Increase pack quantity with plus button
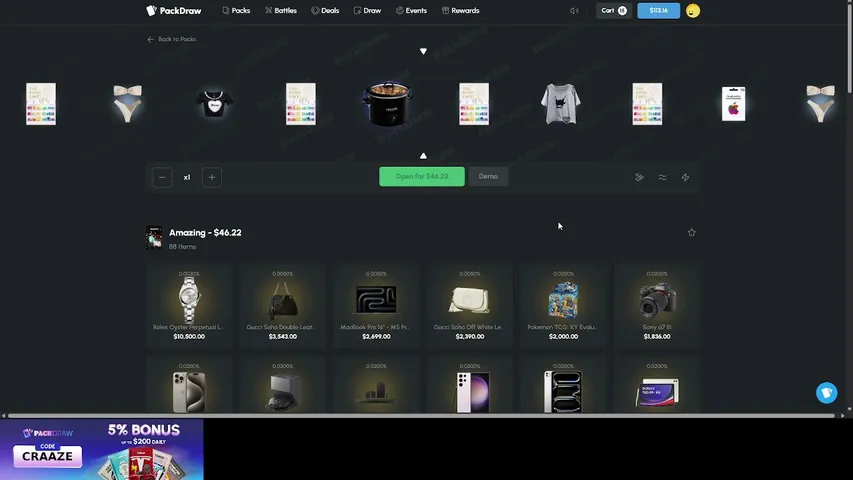Screen dimensions: 853x480 [x=212, y=177]
